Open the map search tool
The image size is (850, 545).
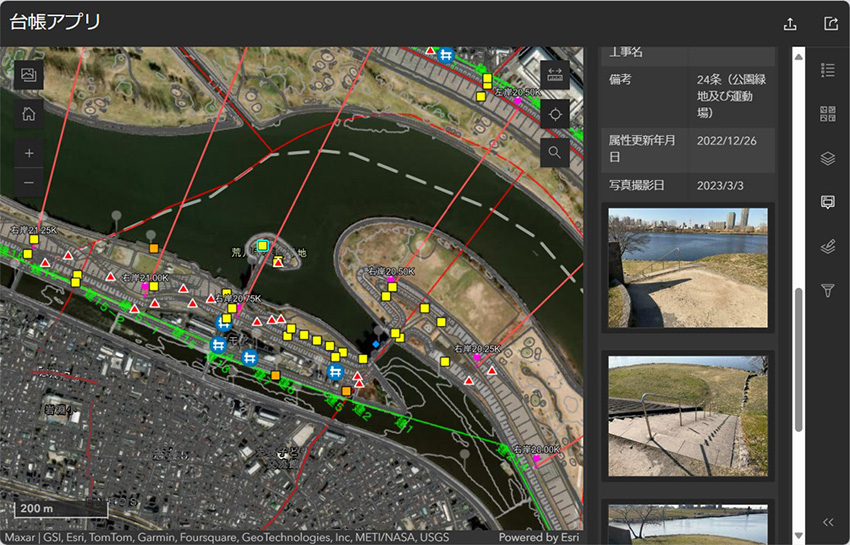(x=555, y=152)
